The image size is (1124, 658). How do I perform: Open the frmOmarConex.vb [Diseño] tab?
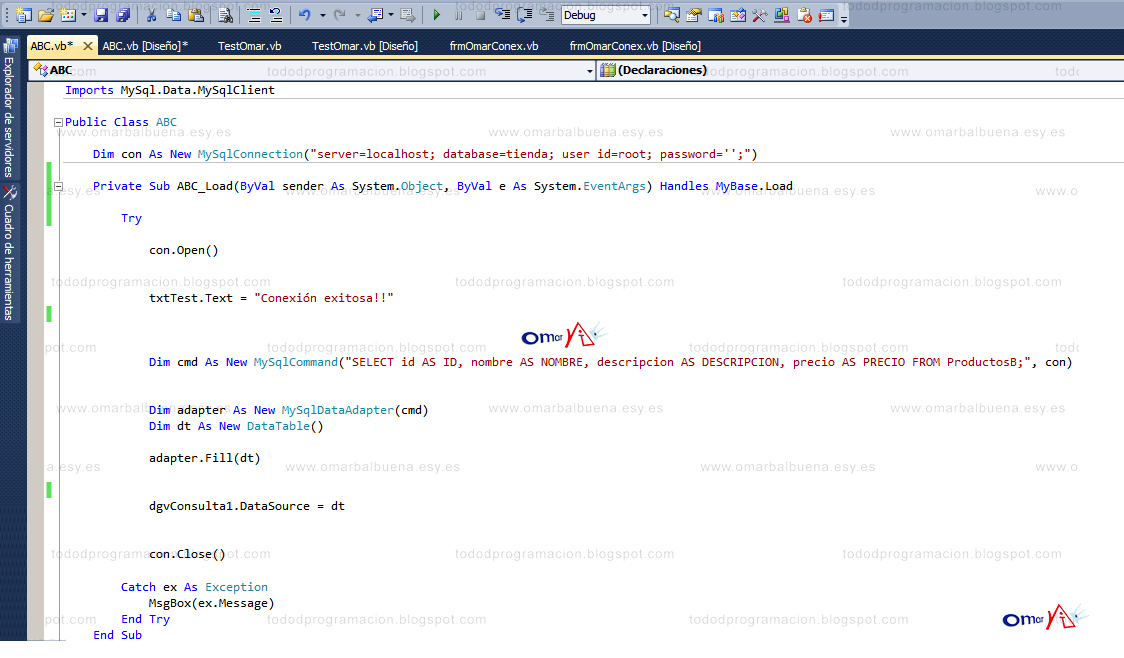point(637,45)
